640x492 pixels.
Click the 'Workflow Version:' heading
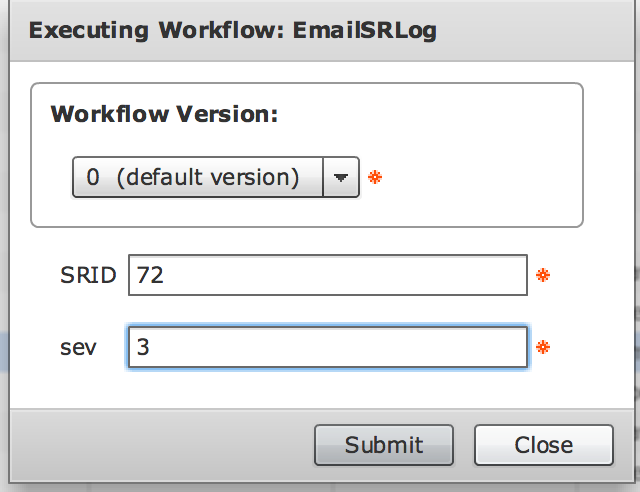point(164,114)
